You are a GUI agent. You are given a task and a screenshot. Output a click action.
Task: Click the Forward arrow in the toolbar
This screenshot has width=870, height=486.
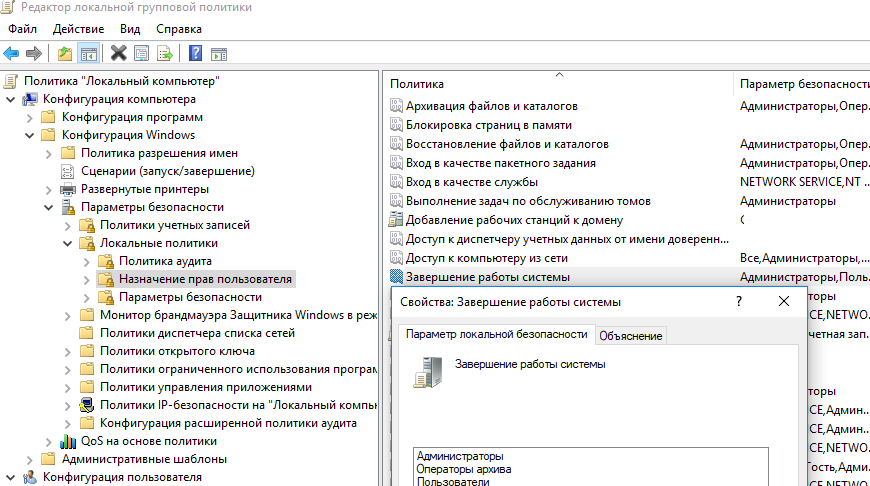34,53
